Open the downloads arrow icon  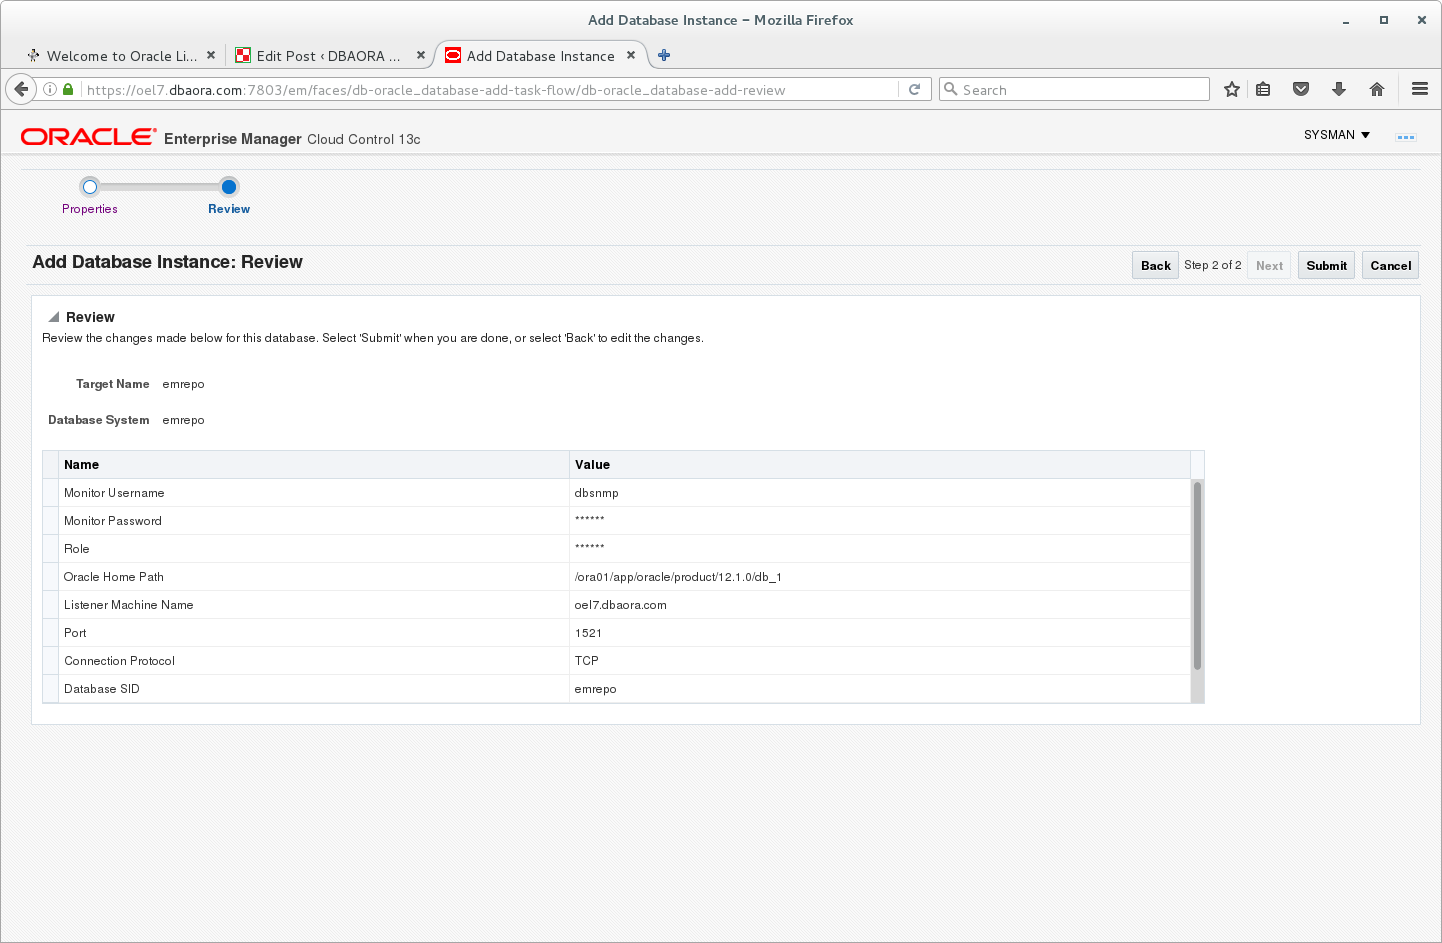click(1339, 89)
